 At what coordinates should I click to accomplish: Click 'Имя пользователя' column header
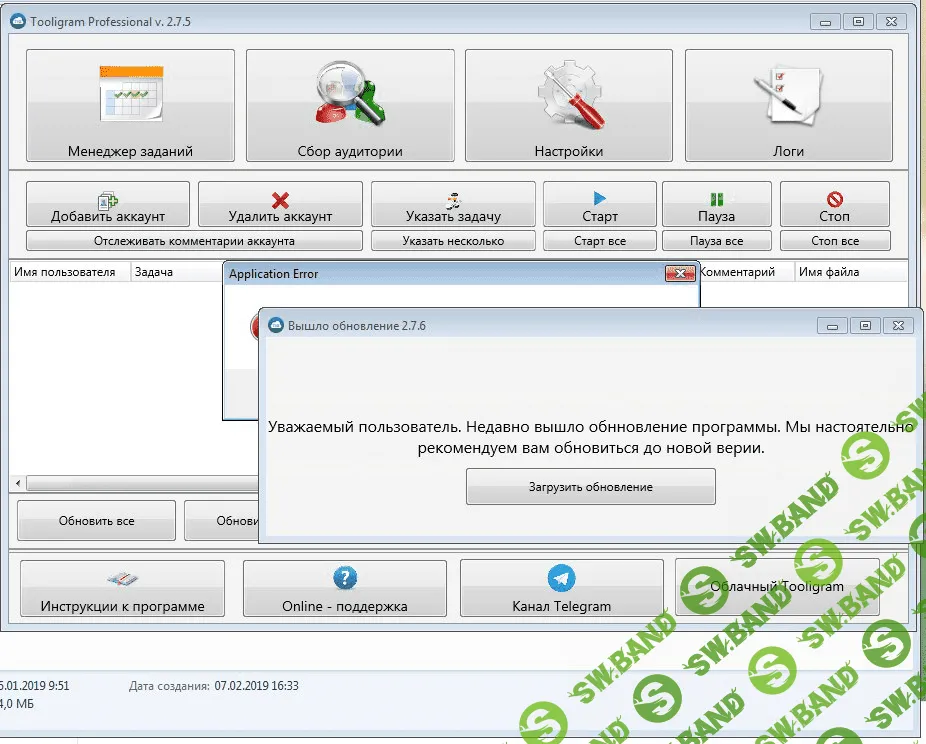click(65, 272)
